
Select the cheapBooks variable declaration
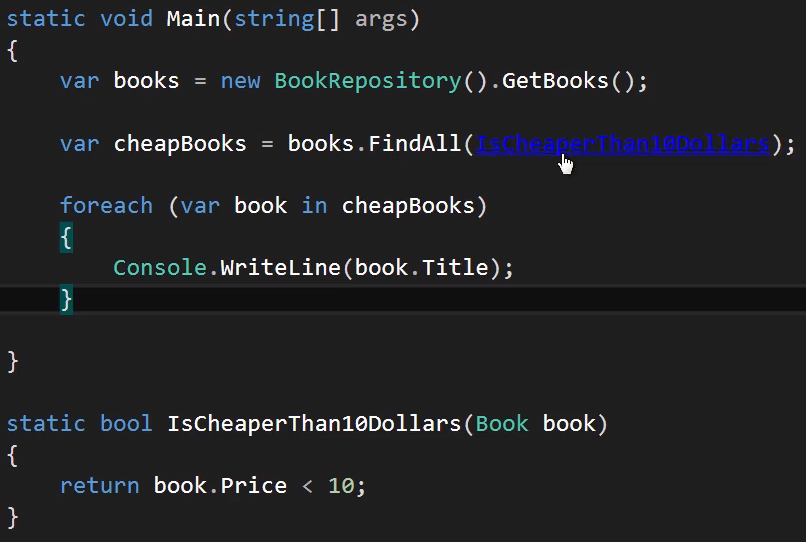[180, 143]
